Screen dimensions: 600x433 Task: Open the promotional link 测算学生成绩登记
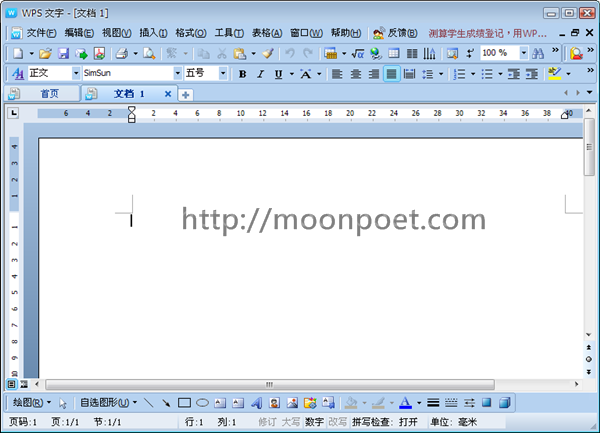coord(488,33)
